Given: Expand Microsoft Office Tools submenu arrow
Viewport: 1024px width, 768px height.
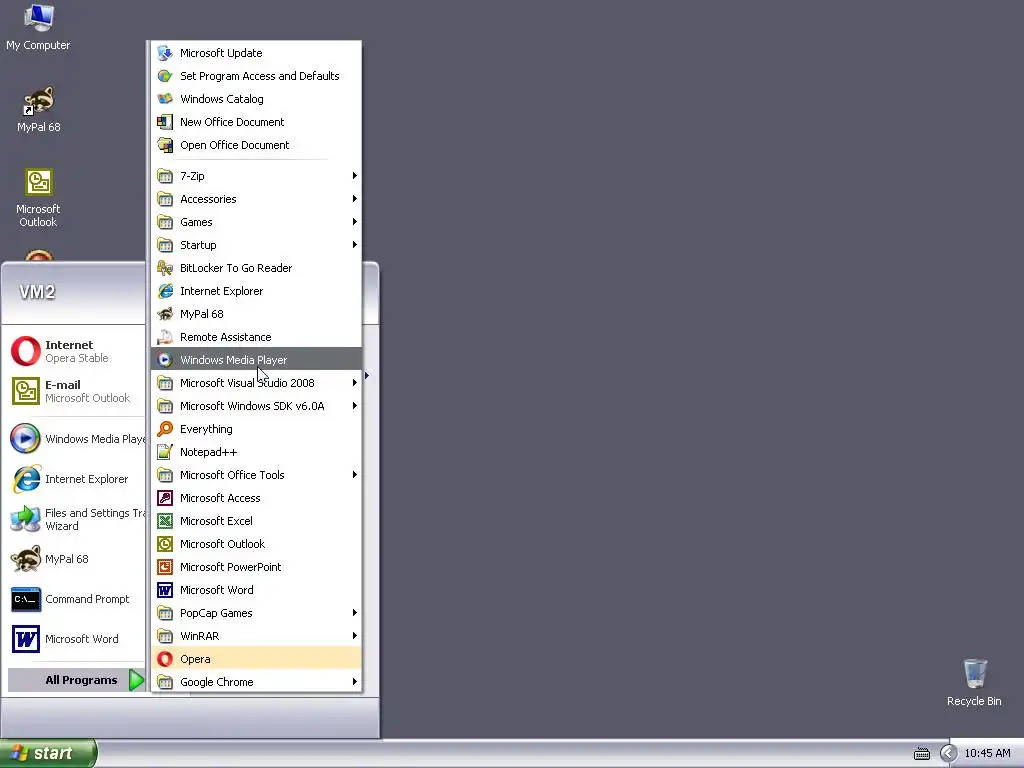Looking at the screenshot, I should point(355,475).
